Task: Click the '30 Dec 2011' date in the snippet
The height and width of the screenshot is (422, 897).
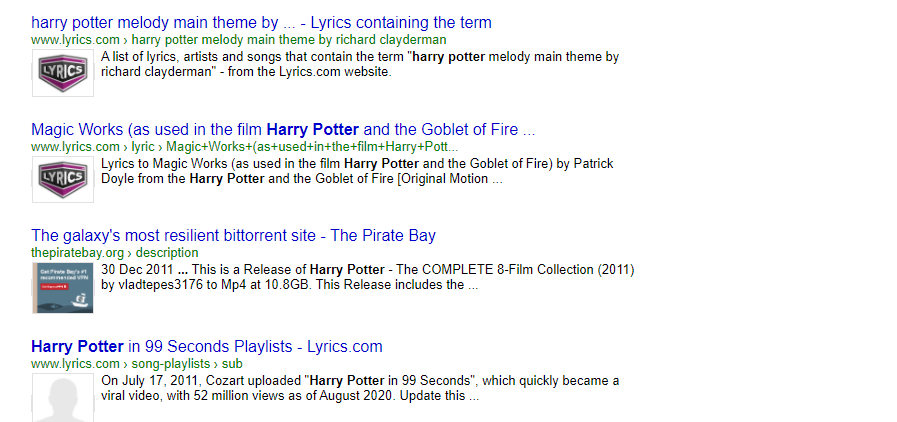Action: coord(137,269)
